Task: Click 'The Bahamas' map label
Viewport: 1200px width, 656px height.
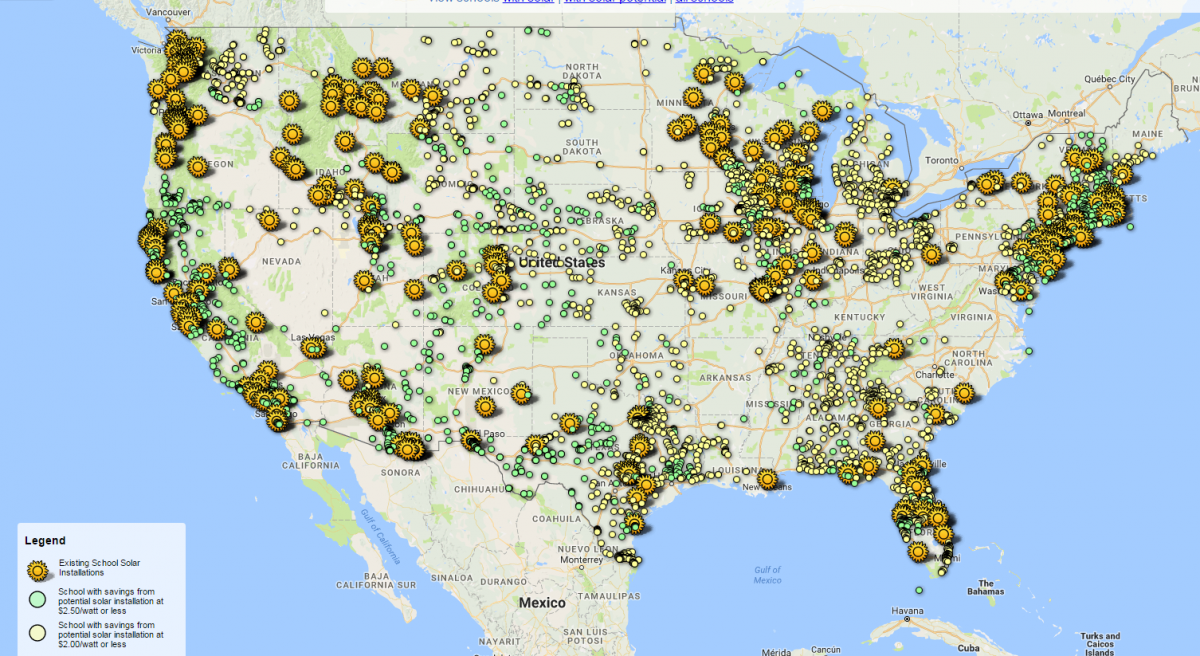Action: click(x=986, y=587)
